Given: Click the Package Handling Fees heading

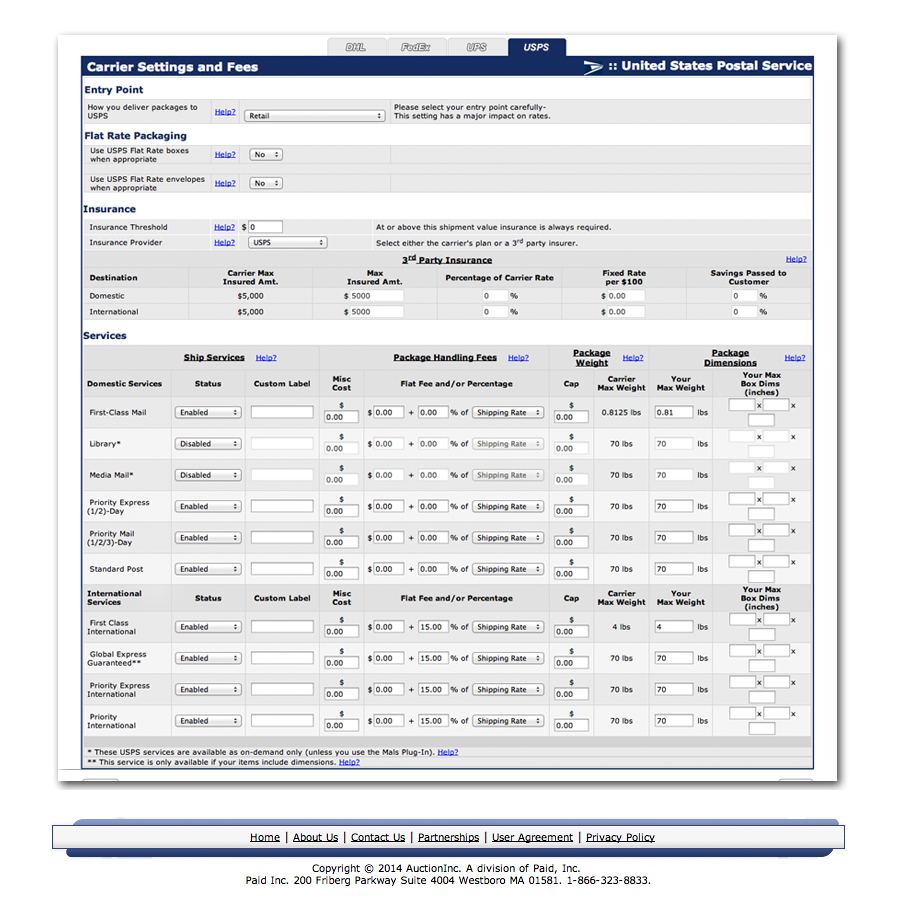Looking at the screenshot, I should (x=445, y=358).
